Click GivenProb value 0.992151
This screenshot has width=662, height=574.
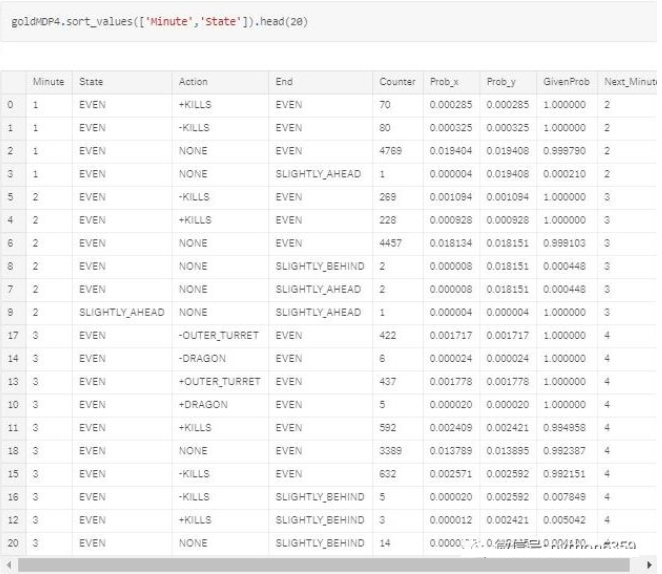564,474
